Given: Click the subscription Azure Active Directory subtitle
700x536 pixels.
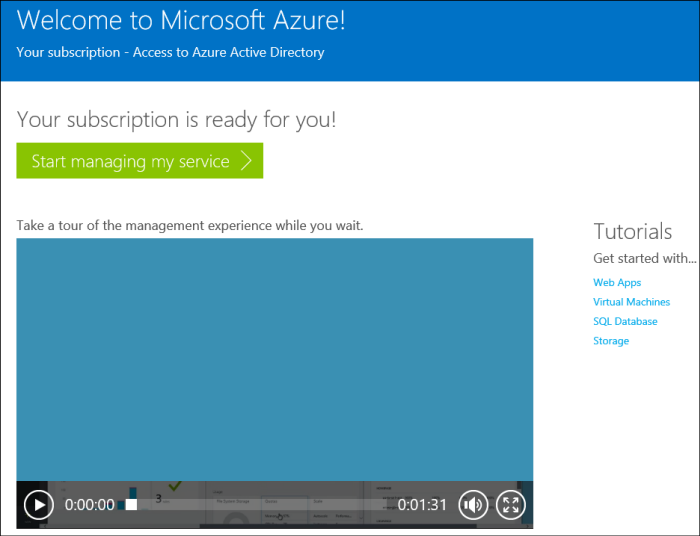Looking at the screenshot, I should [170, 52].
